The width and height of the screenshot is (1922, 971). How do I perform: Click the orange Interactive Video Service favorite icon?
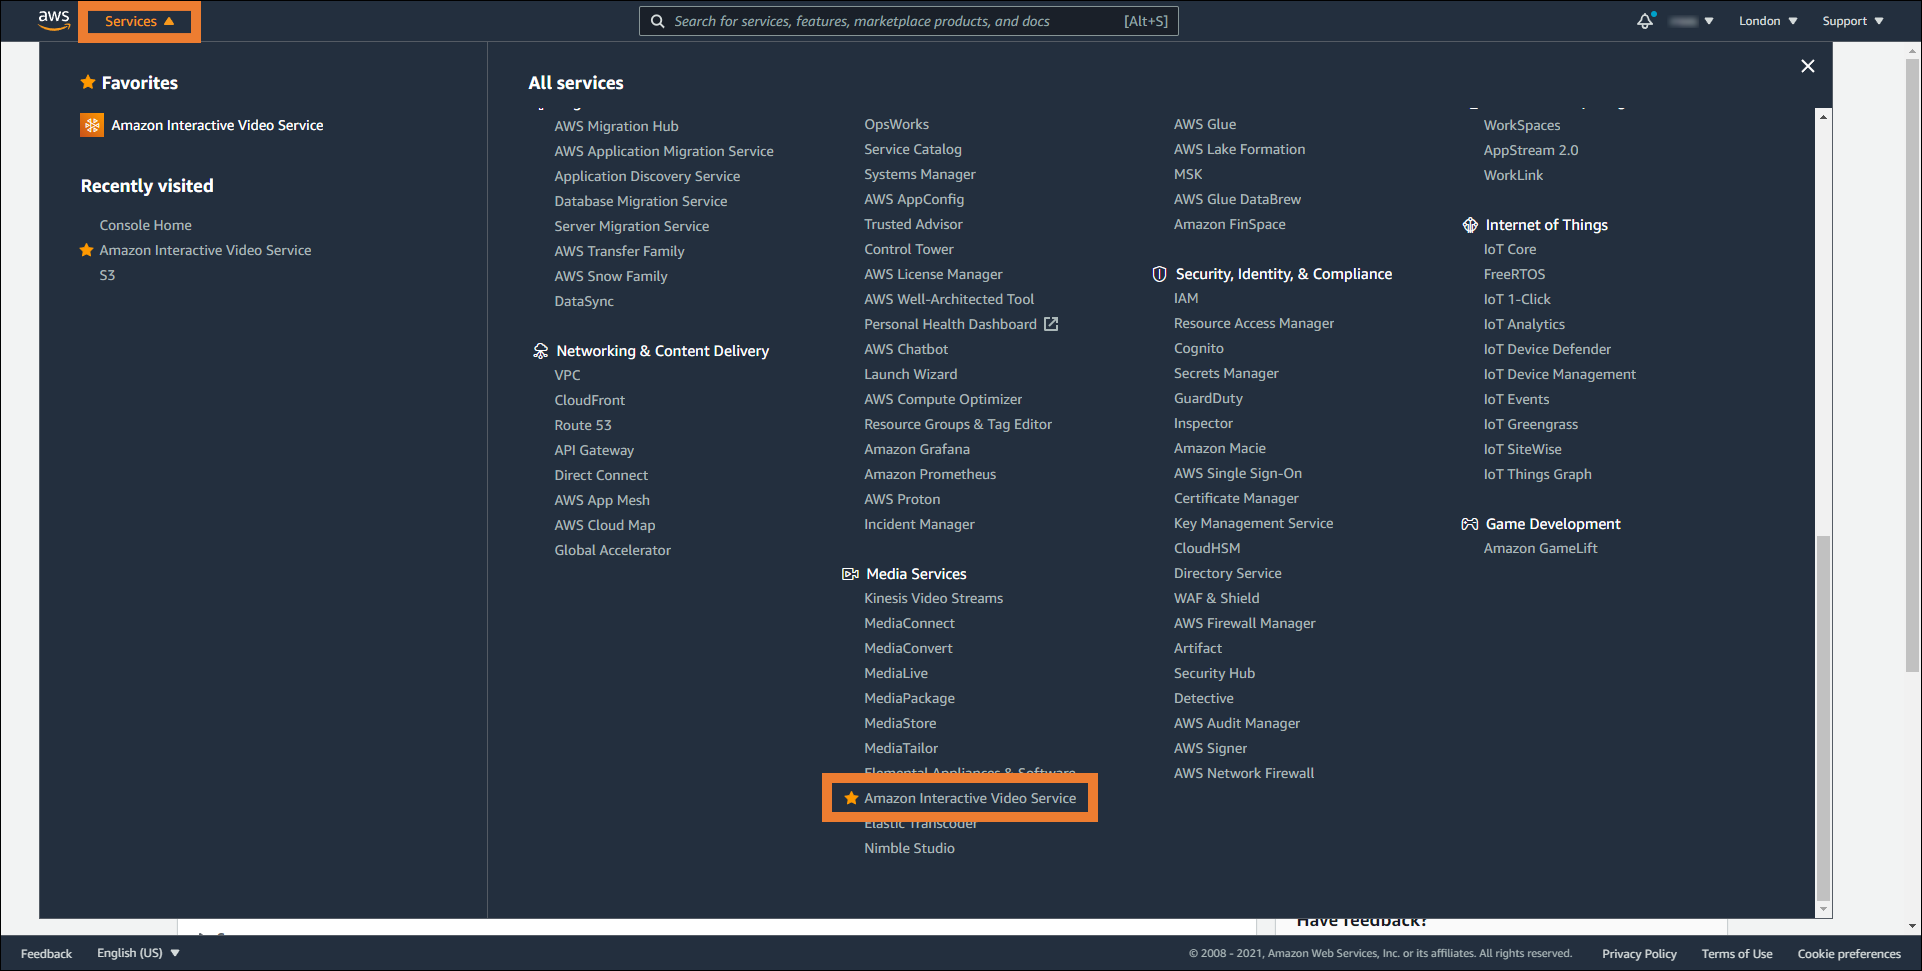(92, 125)
